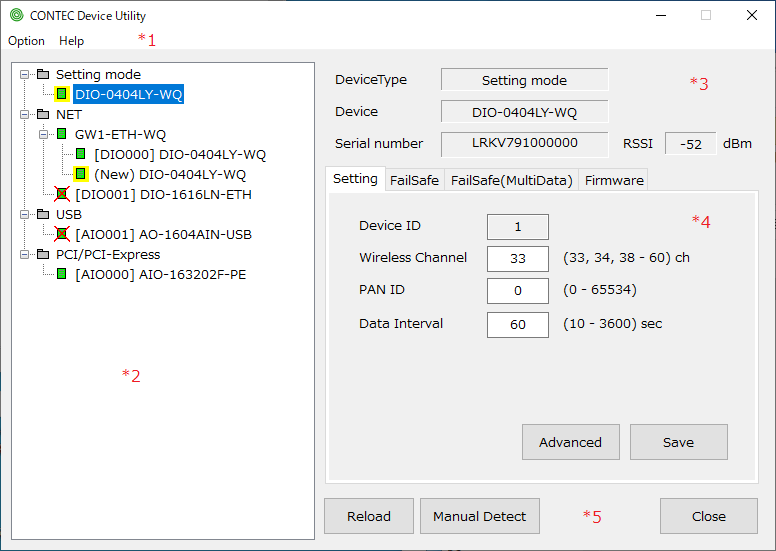Select [DIO000] DIO-0404LY-WQ in the tree
This screenshot has width=776, height=551.
(180, 154)
